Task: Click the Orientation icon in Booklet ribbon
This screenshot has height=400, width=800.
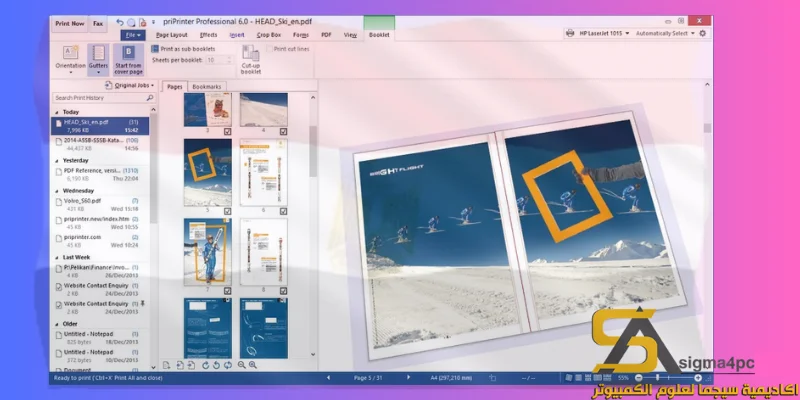Action: click(x=70, y=53)
